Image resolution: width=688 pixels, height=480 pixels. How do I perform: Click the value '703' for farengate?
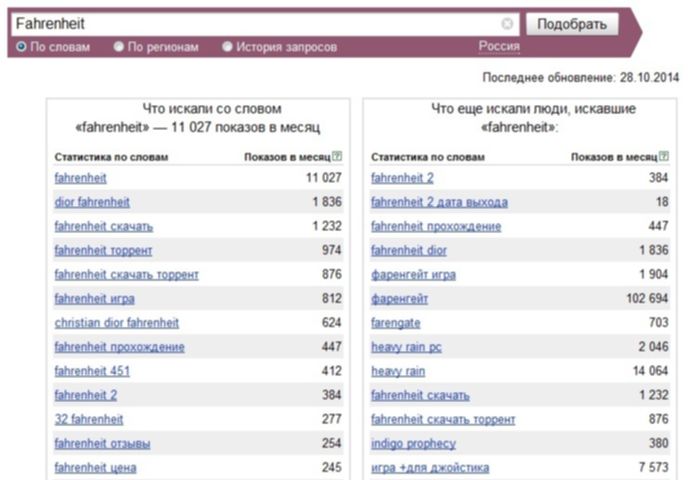pos(659,322)
